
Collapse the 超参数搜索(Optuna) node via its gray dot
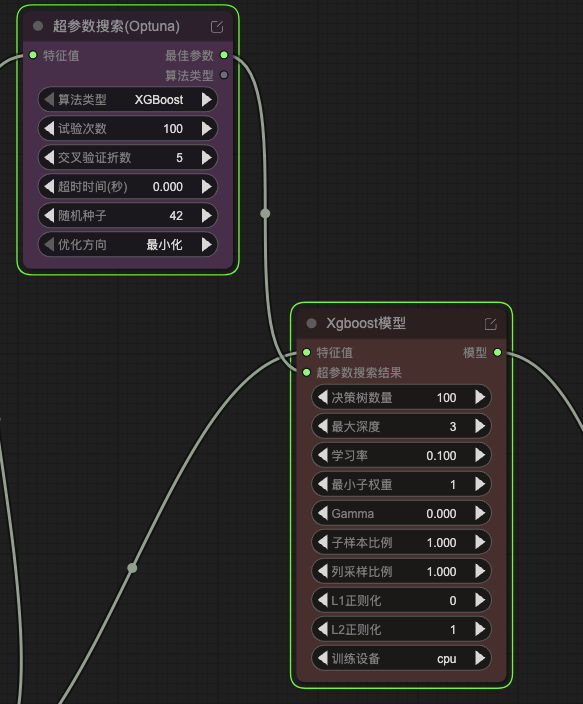38,26
